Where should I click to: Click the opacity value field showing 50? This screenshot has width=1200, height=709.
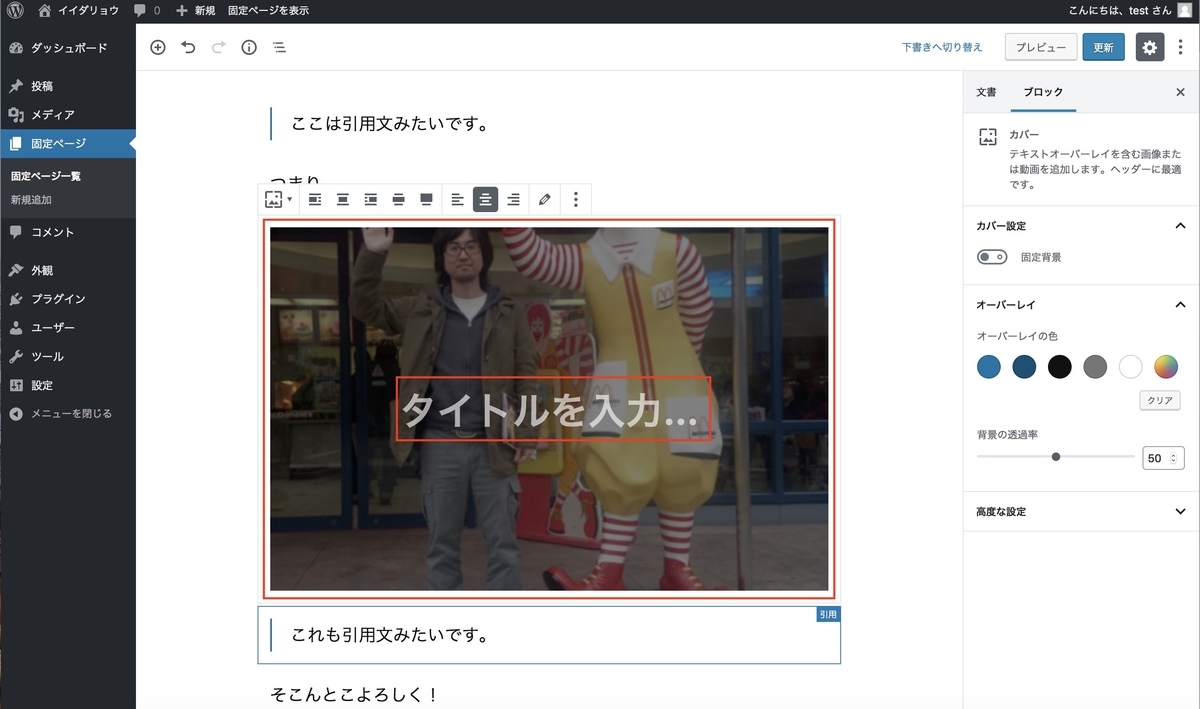click(1163, 458)
